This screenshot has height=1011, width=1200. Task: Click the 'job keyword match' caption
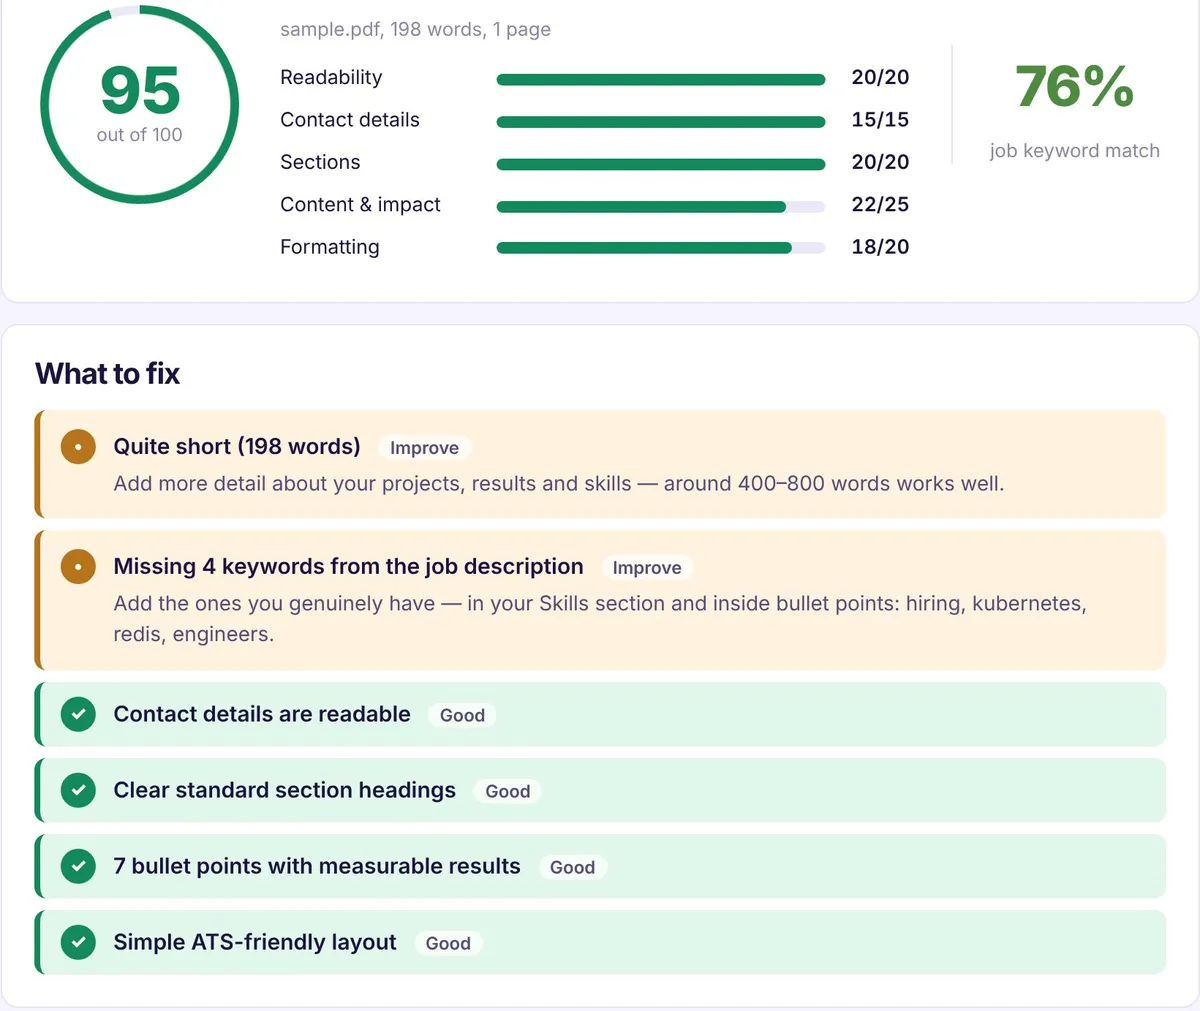(x=1075, y=151)
